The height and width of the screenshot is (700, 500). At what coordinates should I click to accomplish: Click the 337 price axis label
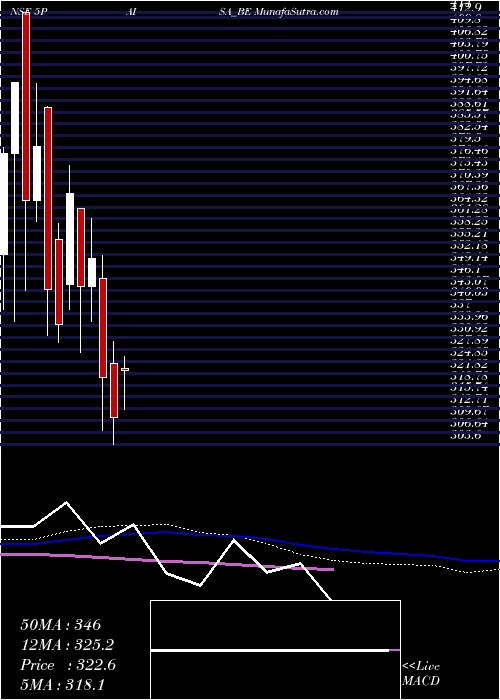[460, 305]
